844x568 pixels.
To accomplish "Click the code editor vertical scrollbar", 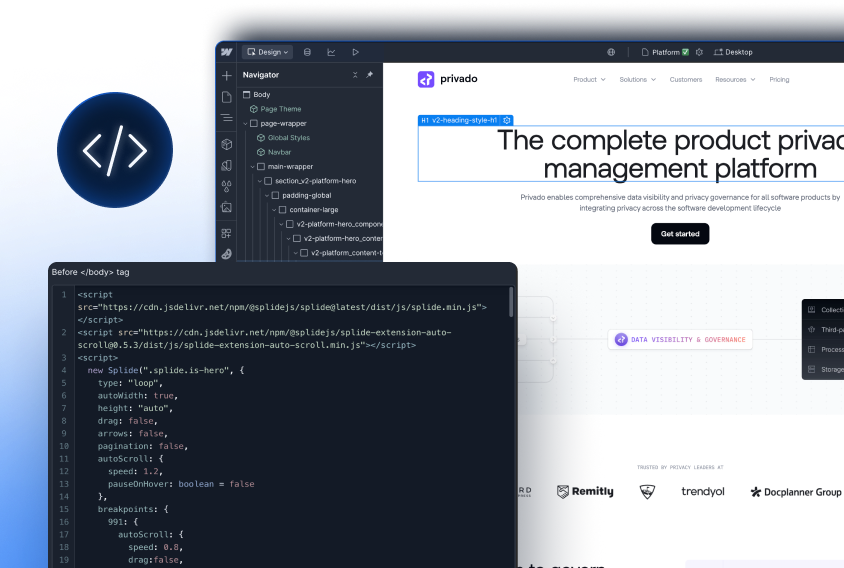I will pos(511,302).
